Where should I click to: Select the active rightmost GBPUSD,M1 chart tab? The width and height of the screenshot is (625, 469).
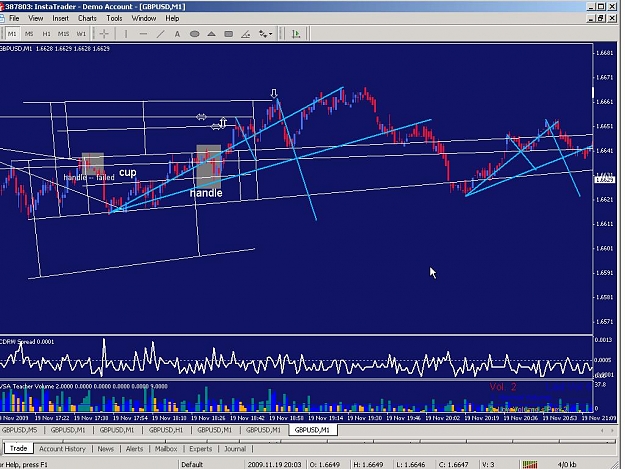click(312, 430)
